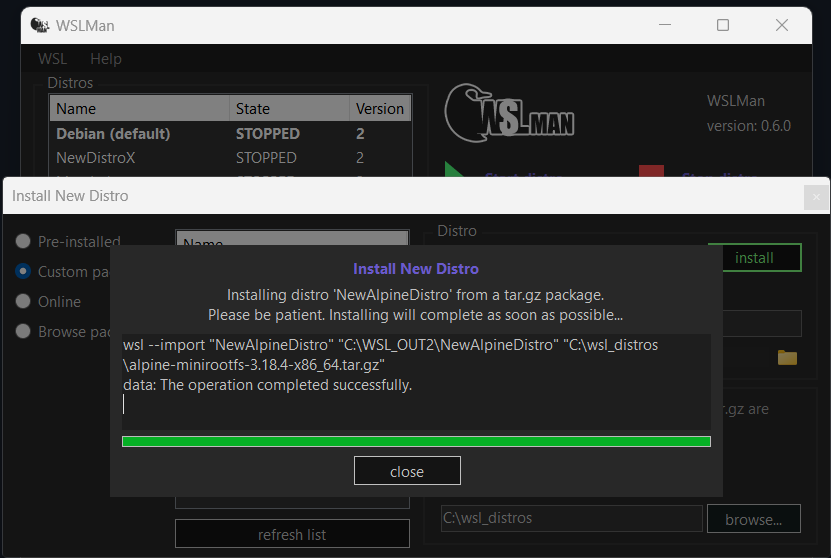Select the Online radio option
Screen dimensions: 831x558
coord(23,302)
